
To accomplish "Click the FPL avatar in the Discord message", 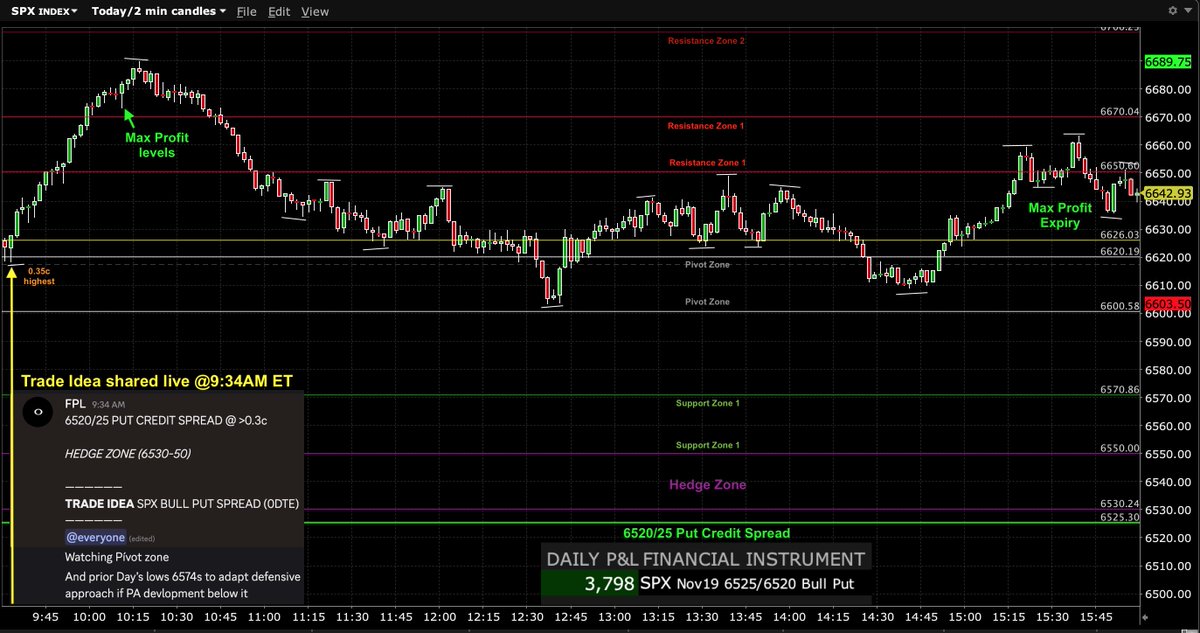I will 37,412.
